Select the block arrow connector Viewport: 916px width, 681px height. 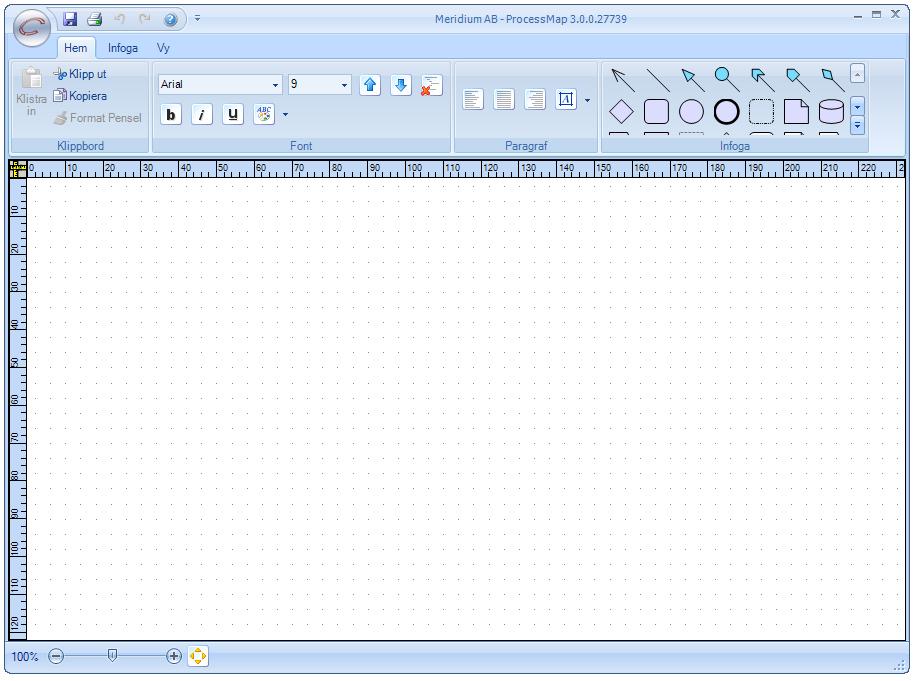[x=762, y=80]
